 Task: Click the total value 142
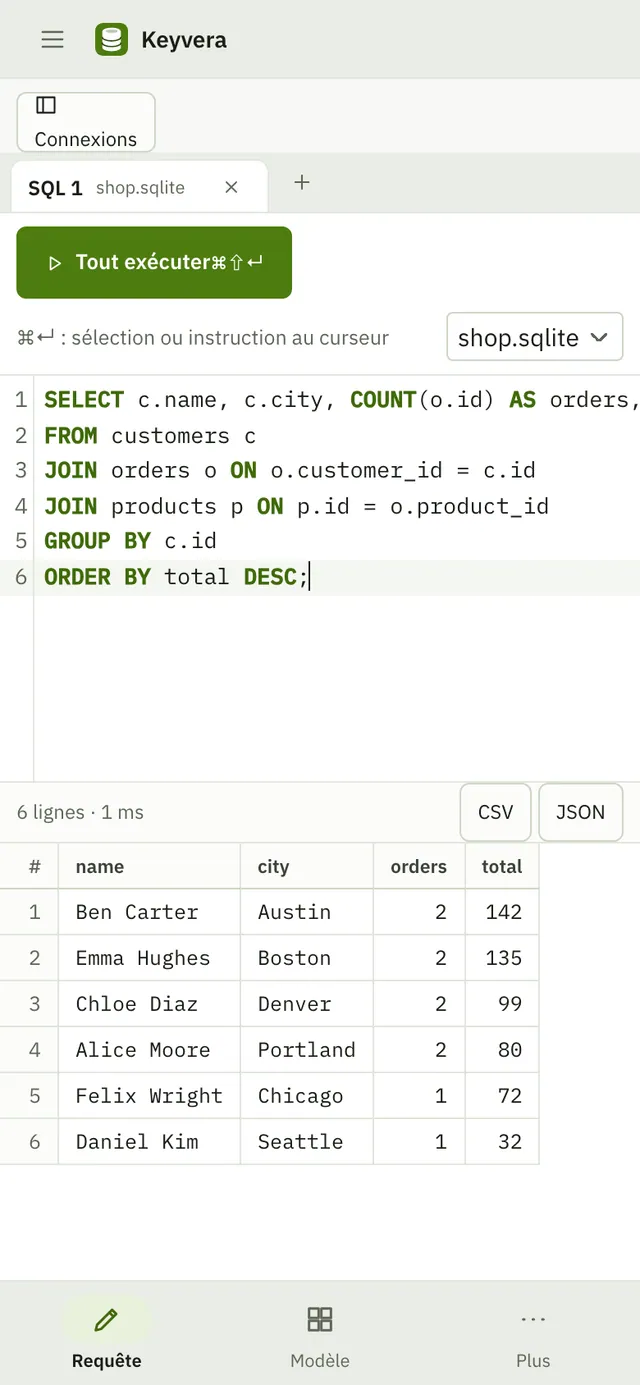502,912
